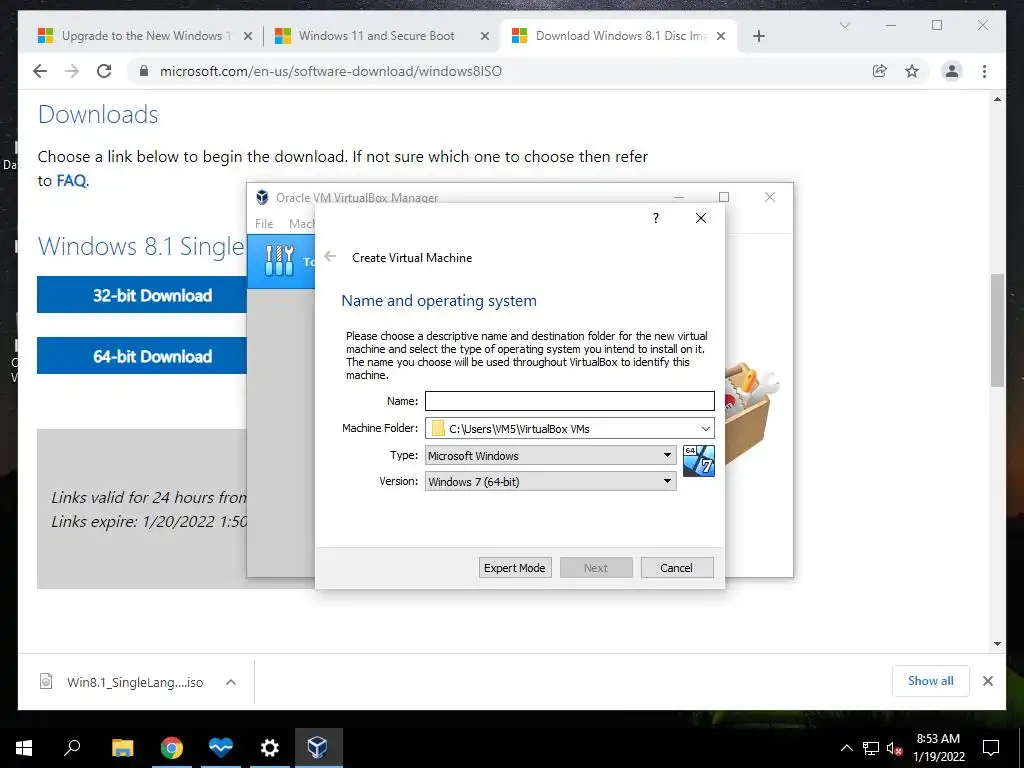Close the 'Upgrade to the New Windows' tab
Screen dimensions: 1024x768
[248, 36]
